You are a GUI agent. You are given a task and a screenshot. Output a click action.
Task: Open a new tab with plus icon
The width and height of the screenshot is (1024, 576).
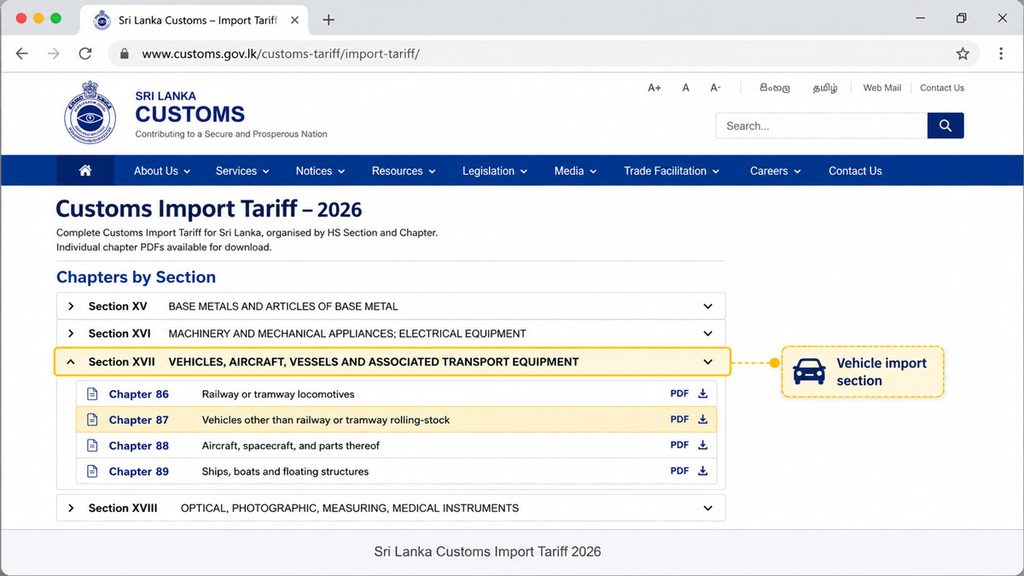click(x=328, y=20)
